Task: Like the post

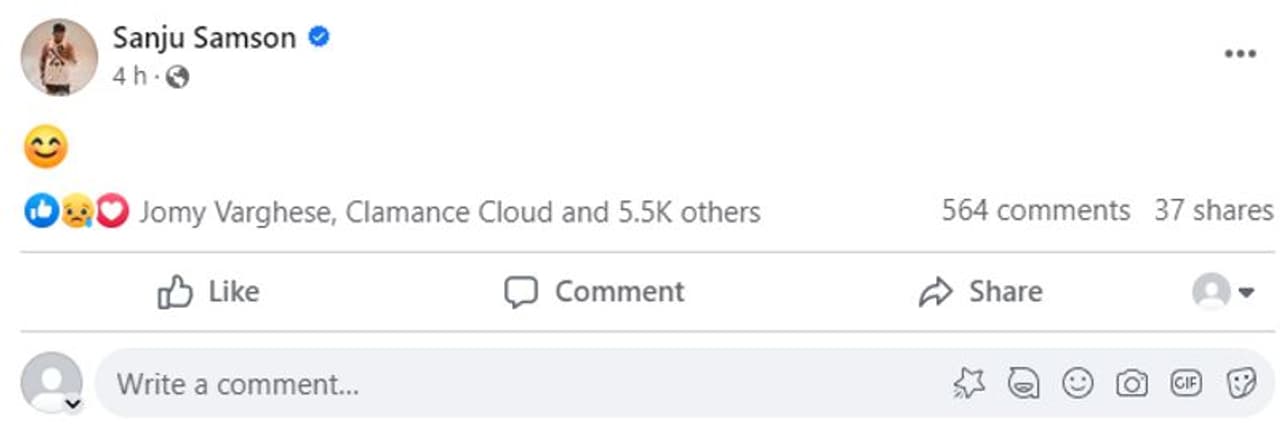Action: 208,292
